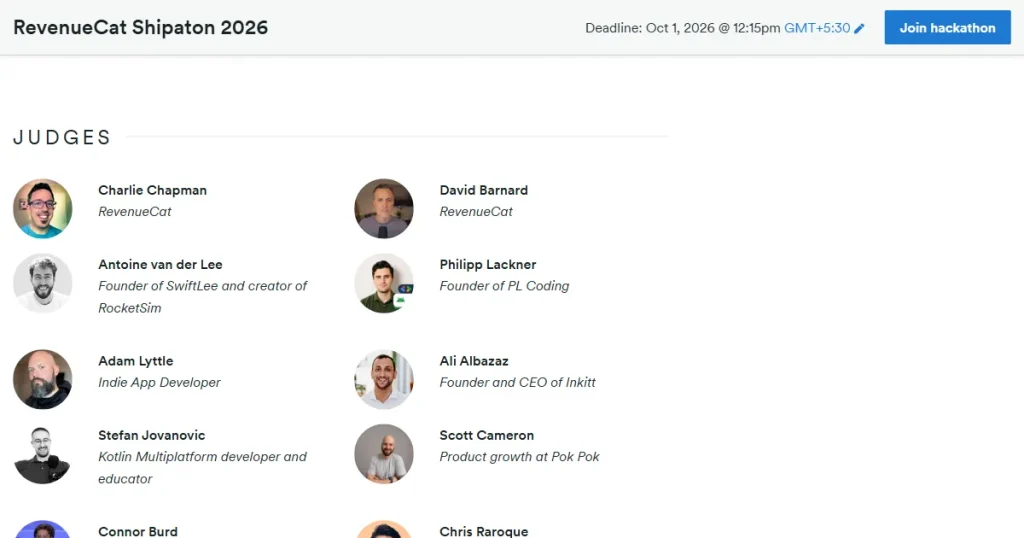Select the Ali Albazaz name label
The width and height of the screenshot is (1024, 538).
coord(474,361)
